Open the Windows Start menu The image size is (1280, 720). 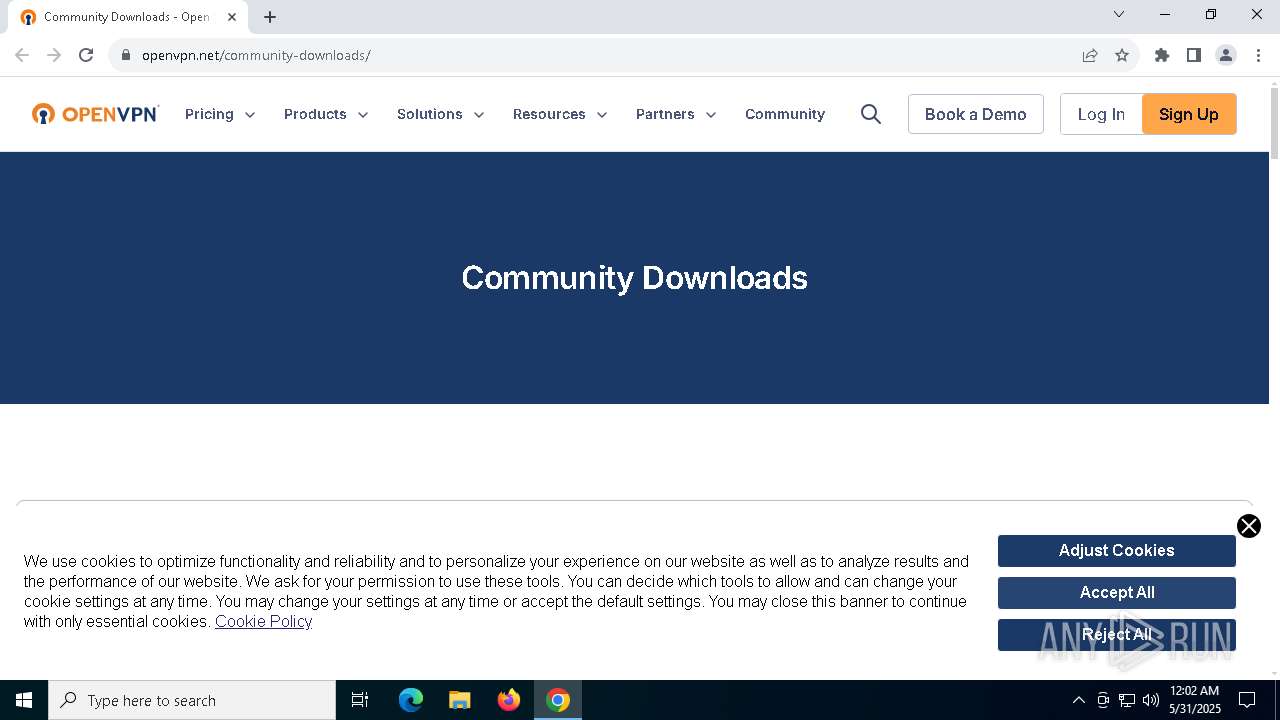tap(24, 700)
